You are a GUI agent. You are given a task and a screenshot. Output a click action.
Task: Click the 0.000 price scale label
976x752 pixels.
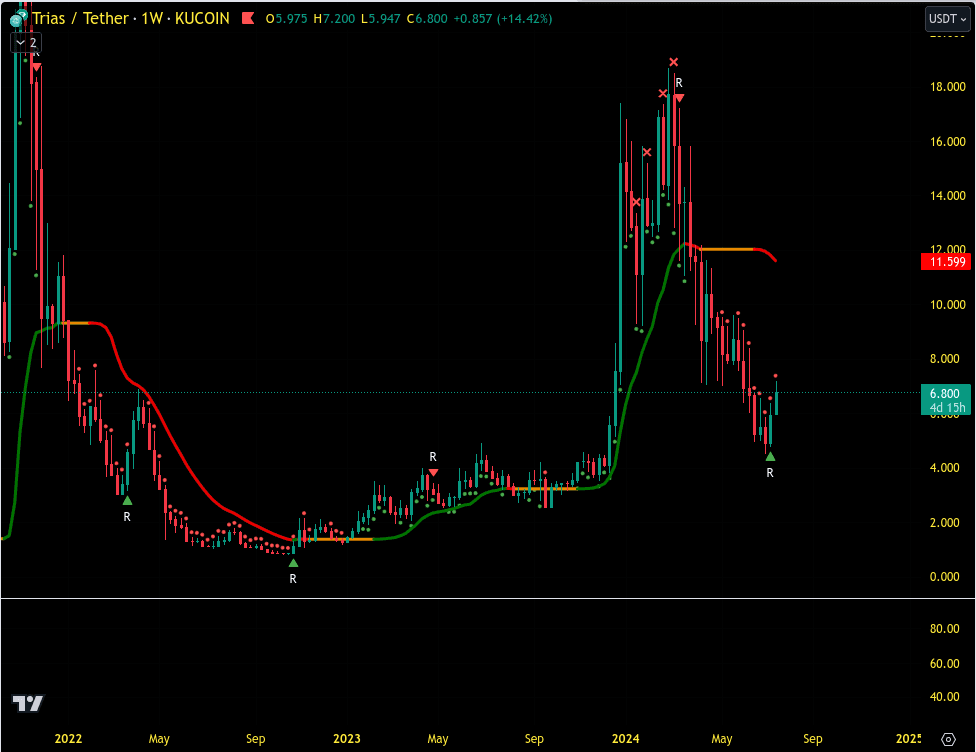[944, 576]
